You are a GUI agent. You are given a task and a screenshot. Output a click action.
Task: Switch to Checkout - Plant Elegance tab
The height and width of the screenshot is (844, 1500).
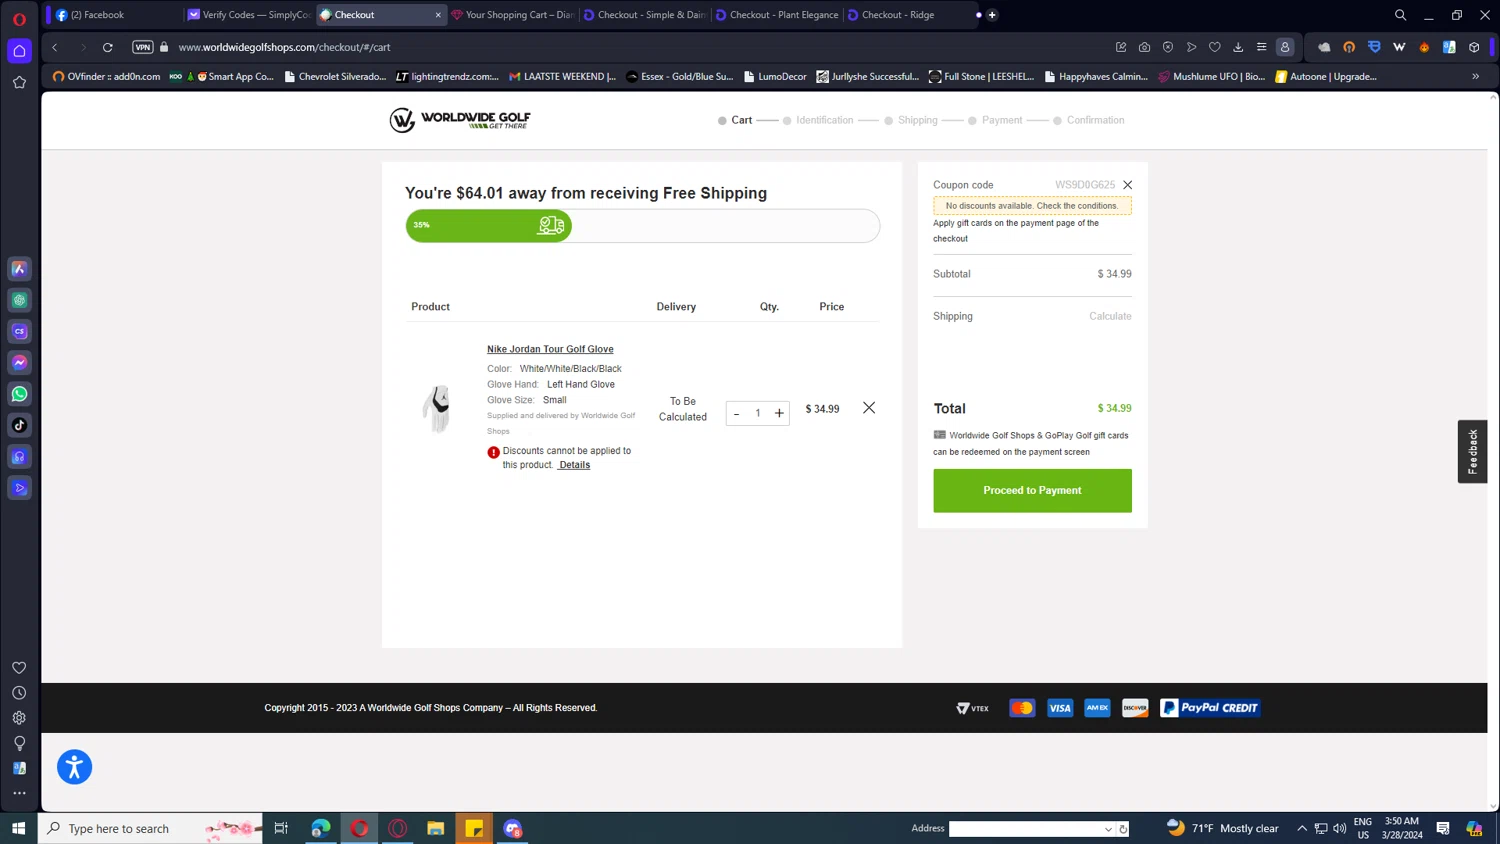click(777, 15)
